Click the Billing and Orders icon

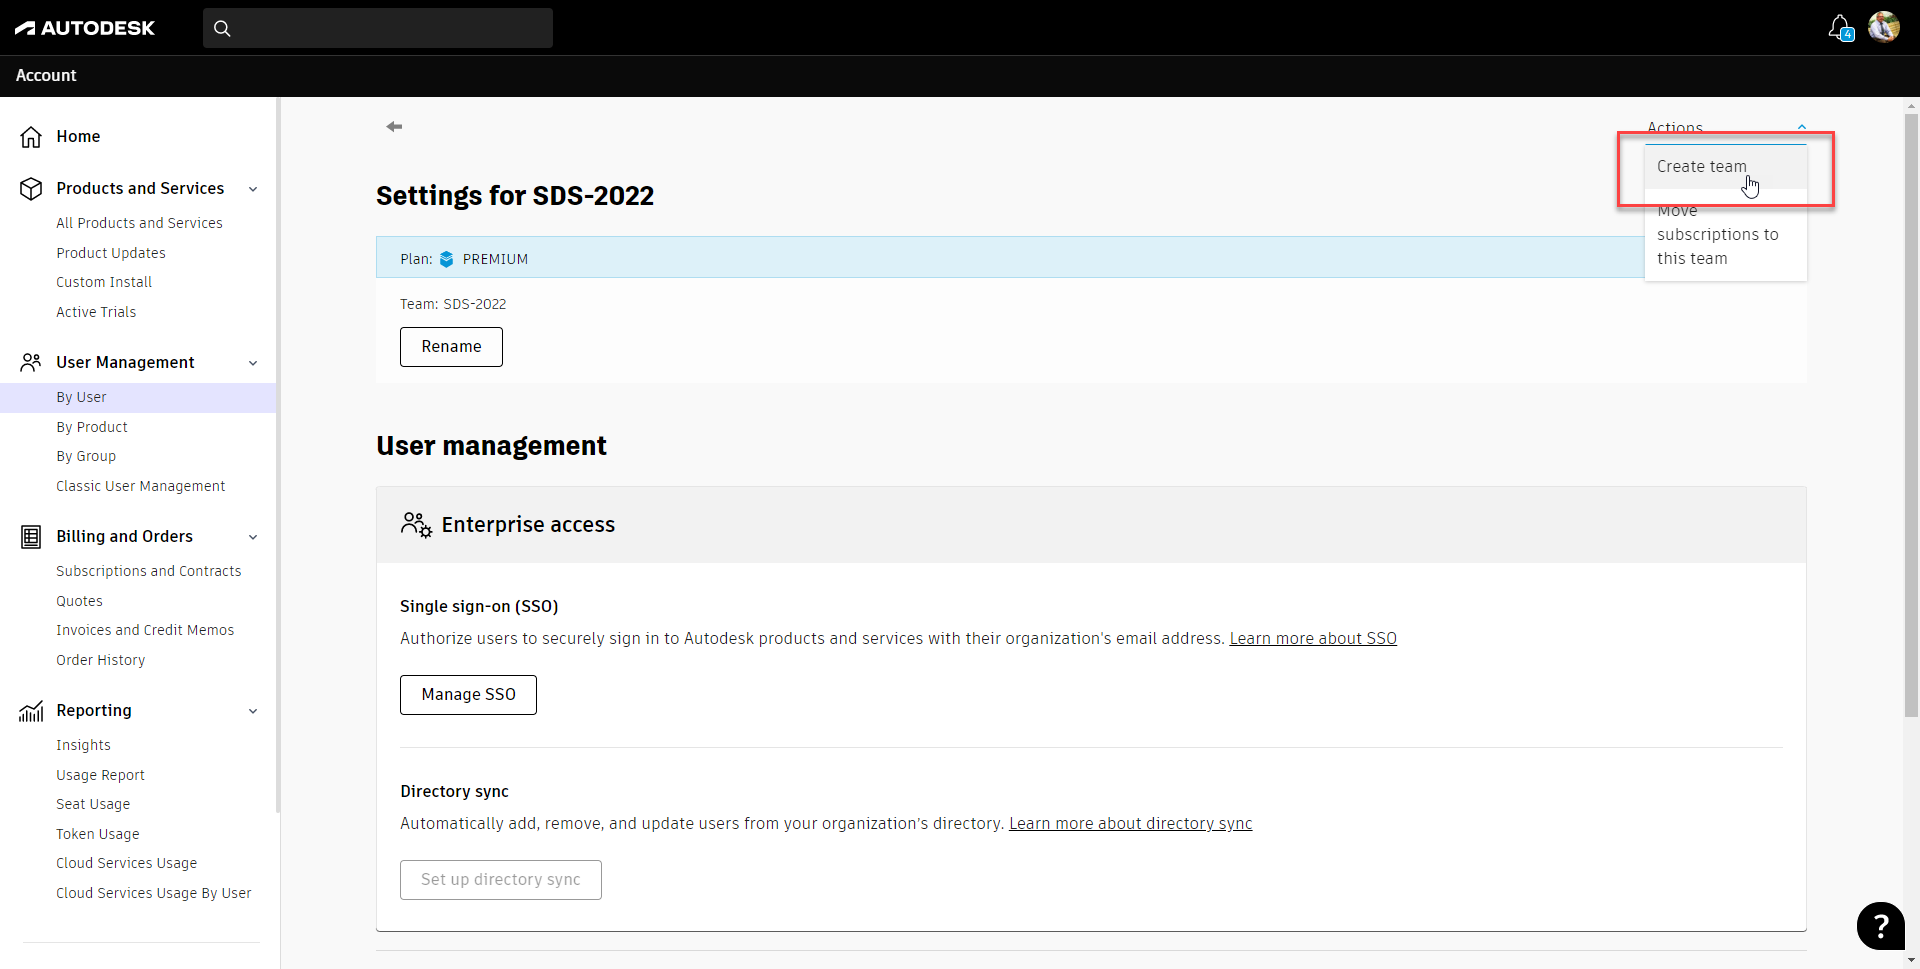(x=31, y=537)
